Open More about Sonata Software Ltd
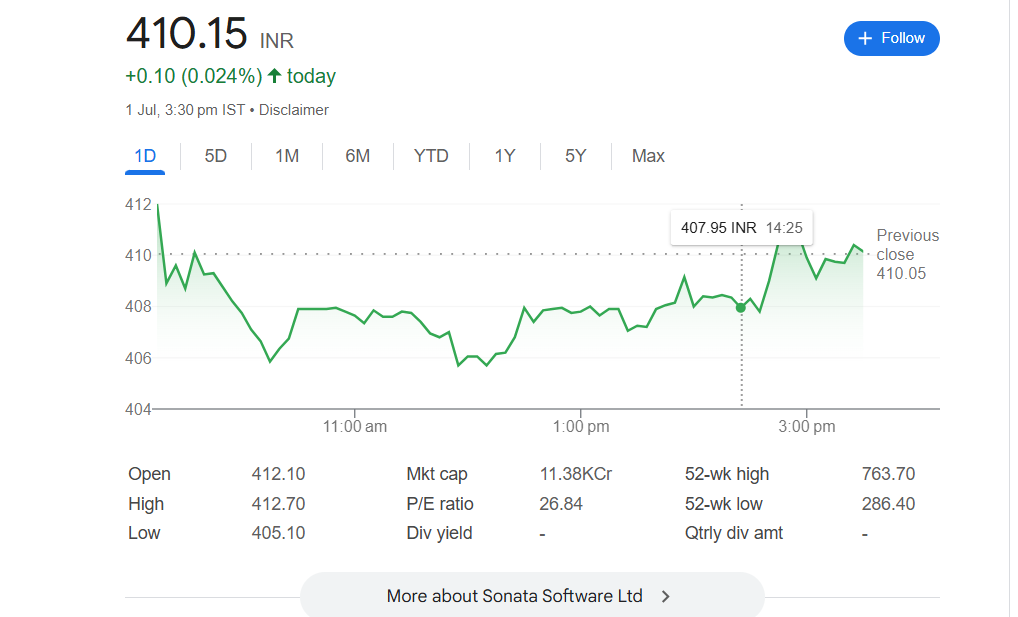Screen dimensions: 1018x617 click(x=532, y=595)
